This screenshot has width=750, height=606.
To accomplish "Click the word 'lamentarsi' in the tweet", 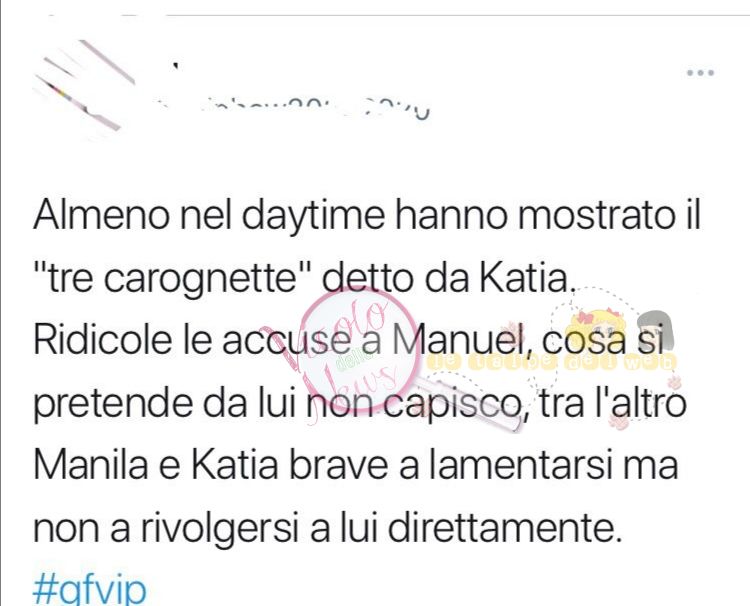I will pos(518,465).
